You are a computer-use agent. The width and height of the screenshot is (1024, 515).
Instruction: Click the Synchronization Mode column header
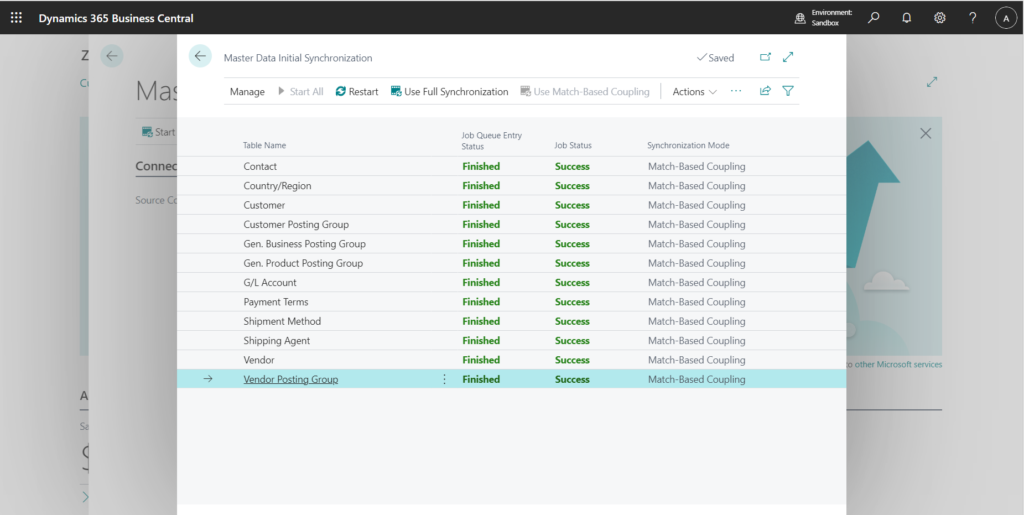[x=688, y=145]
